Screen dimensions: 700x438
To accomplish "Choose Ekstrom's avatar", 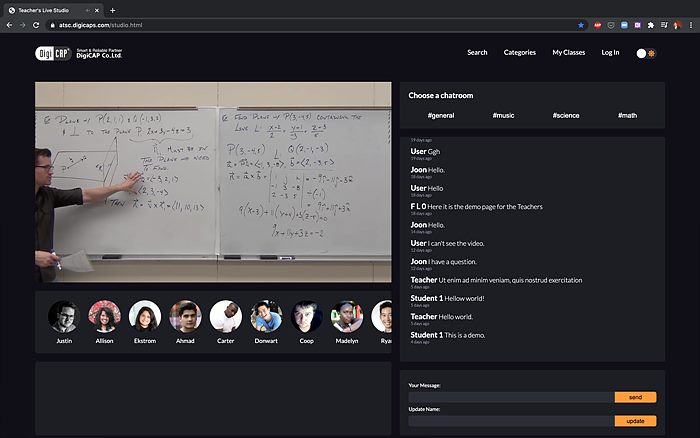I will click(145, 316).
